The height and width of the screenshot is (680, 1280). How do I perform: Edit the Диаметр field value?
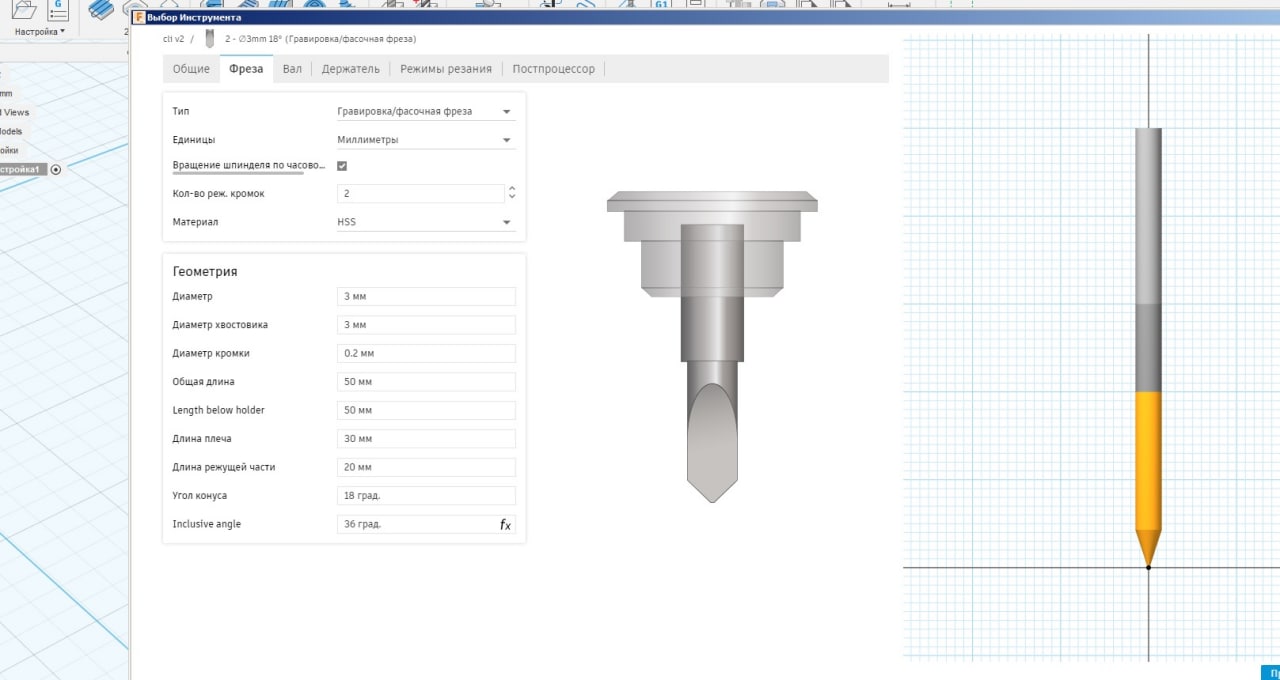426,297
